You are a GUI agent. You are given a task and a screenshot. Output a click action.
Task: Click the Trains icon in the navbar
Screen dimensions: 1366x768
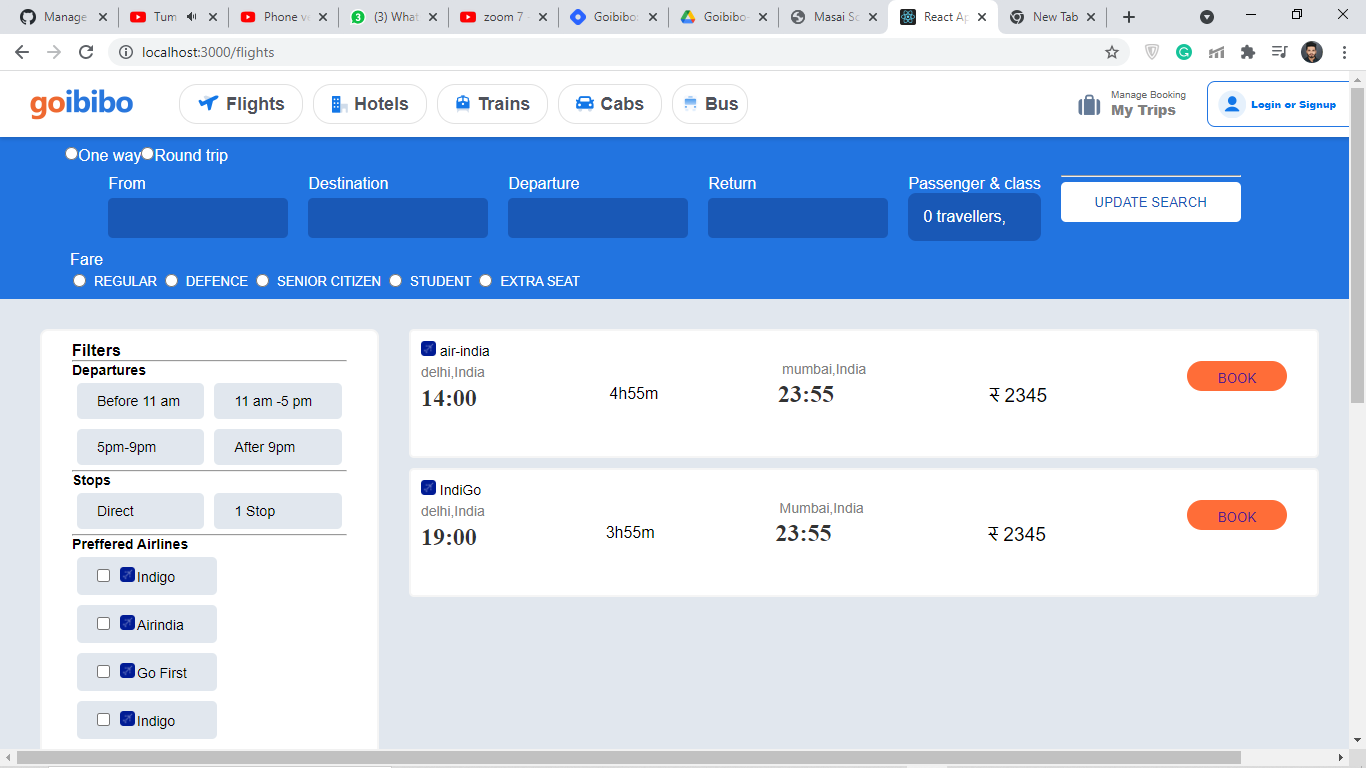tap(462, 102)
